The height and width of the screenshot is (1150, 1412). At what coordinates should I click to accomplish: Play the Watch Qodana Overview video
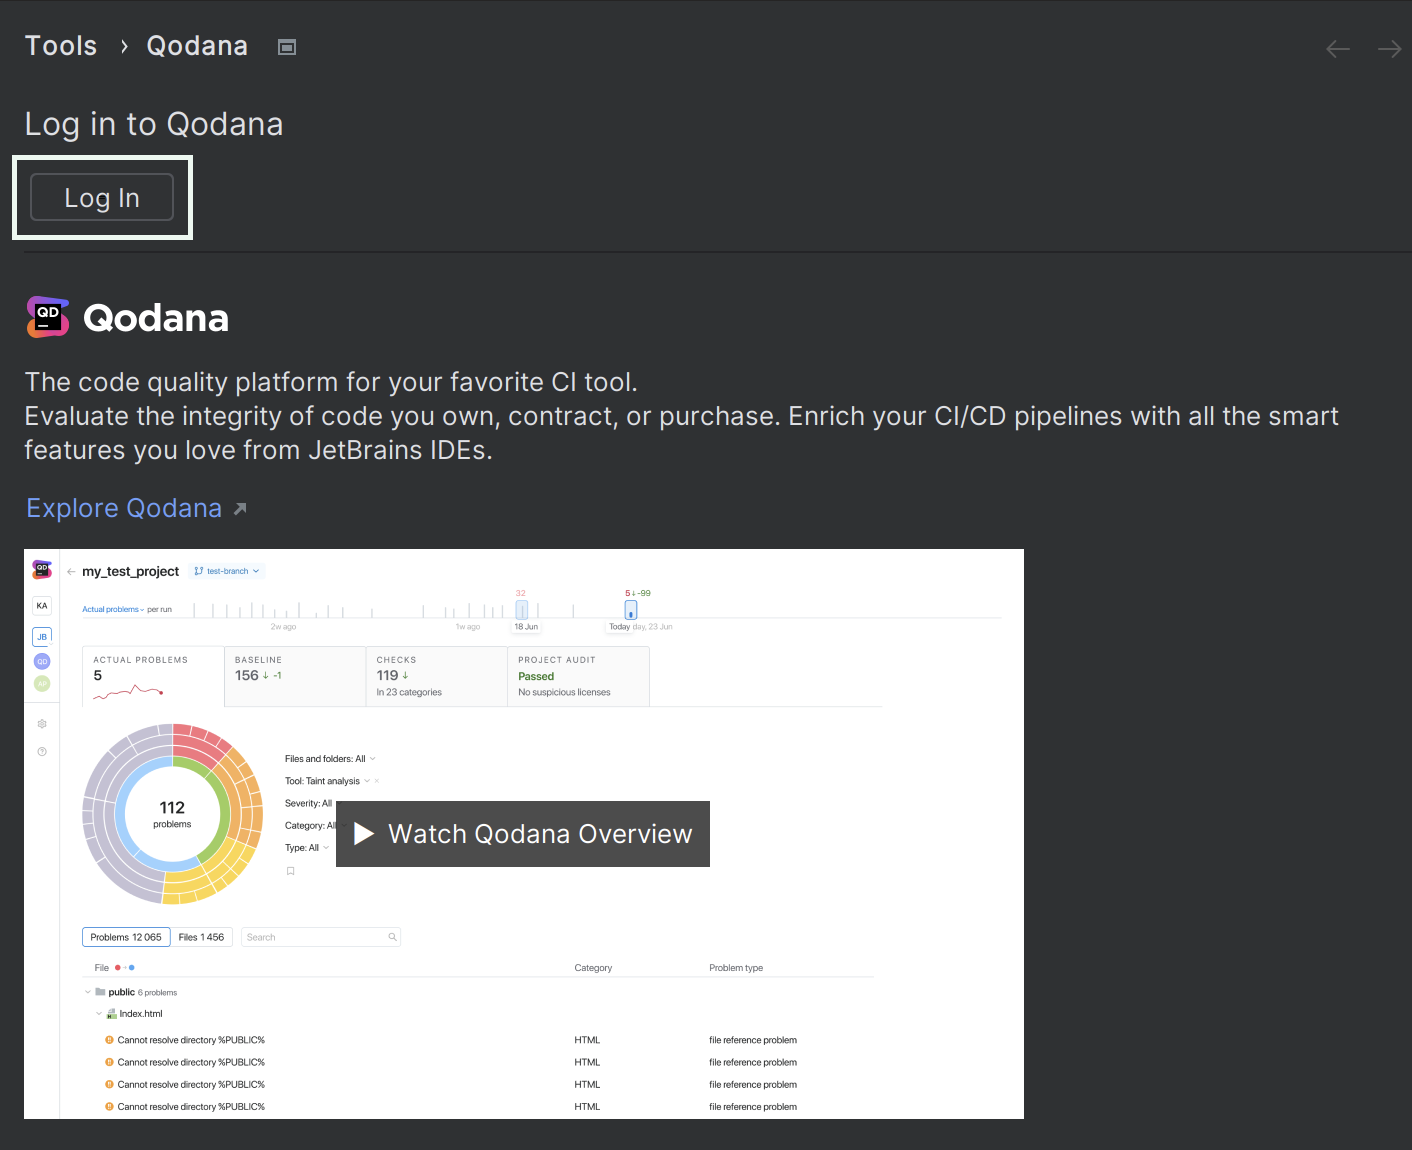point(522,834)
